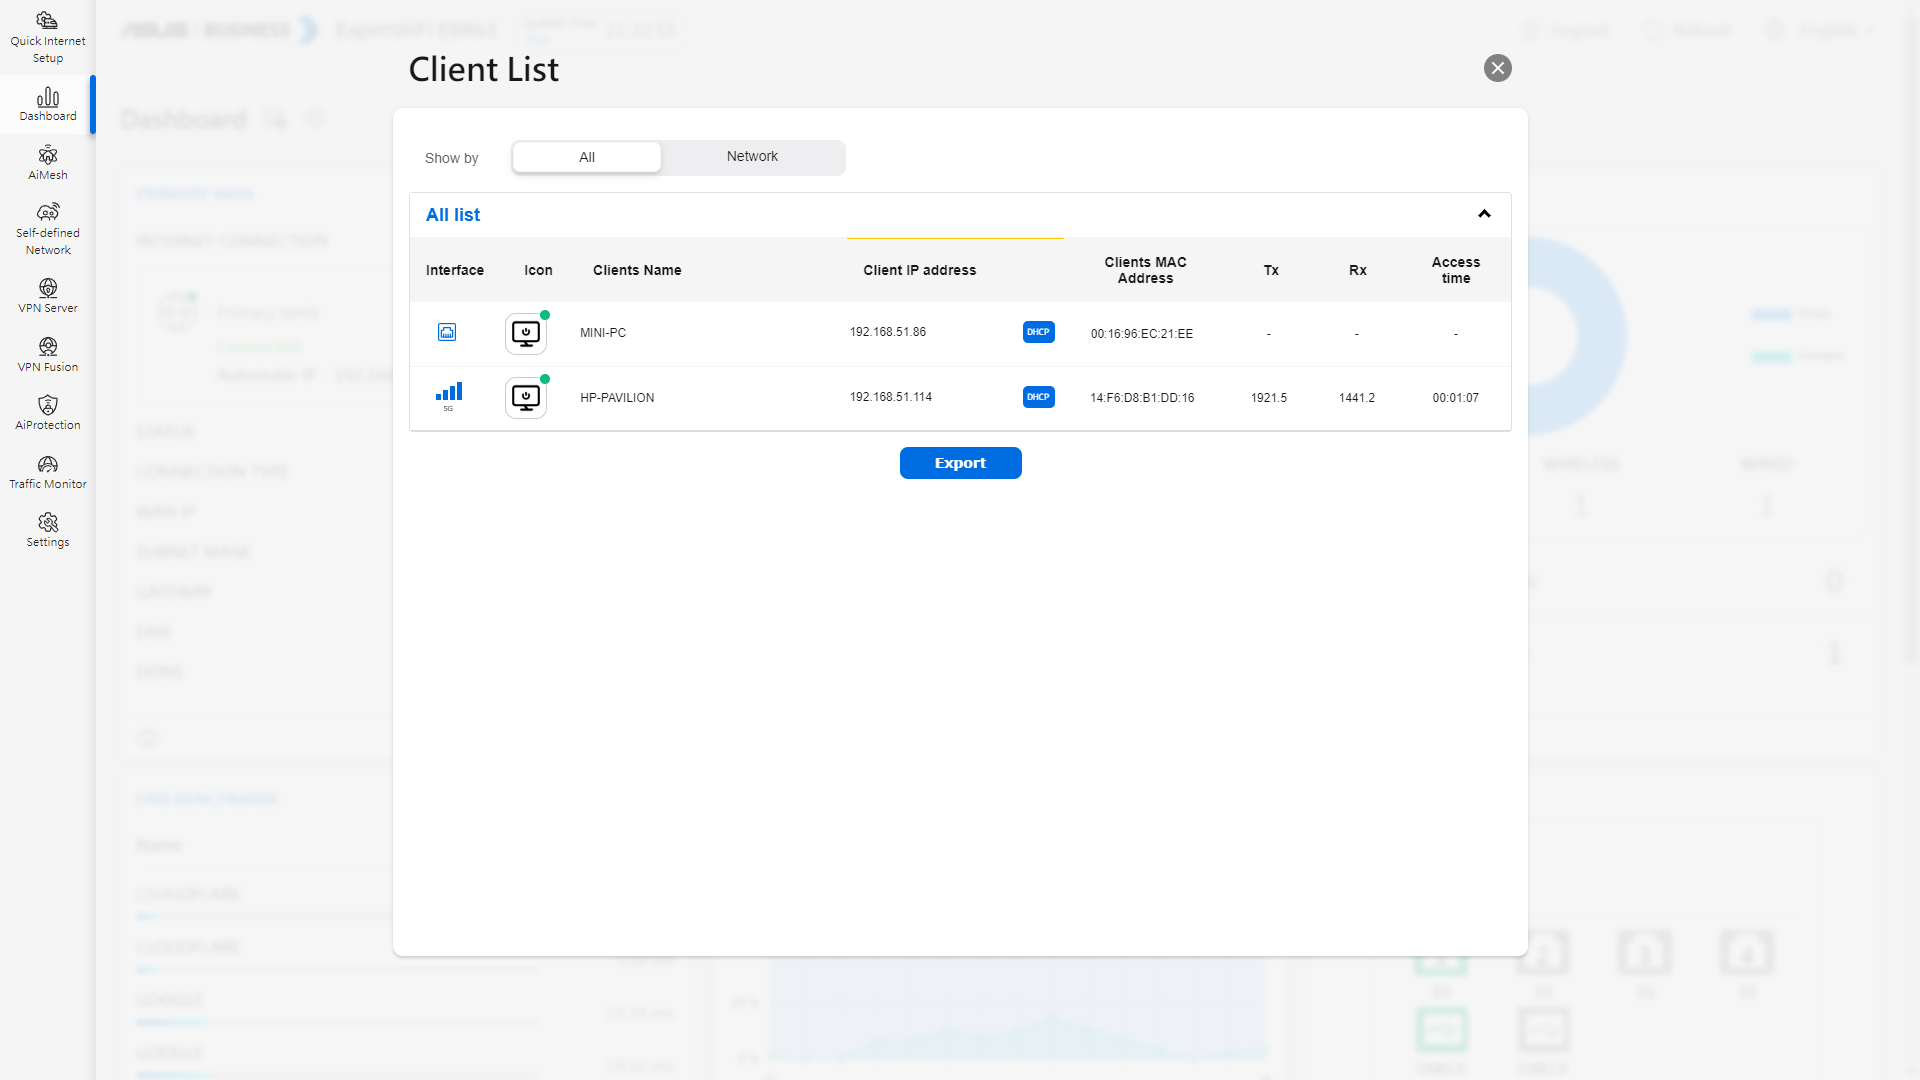
Task: Click the Dashboard sidebar item
Action: (47, 104)
